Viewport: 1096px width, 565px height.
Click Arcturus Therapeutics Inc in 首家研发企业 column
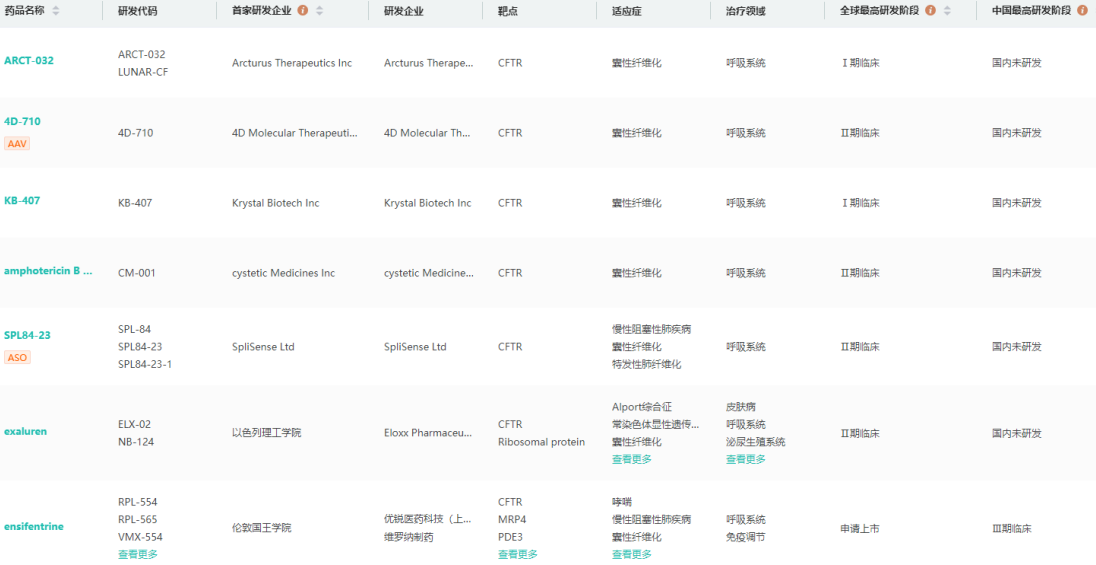click(292, 63)
